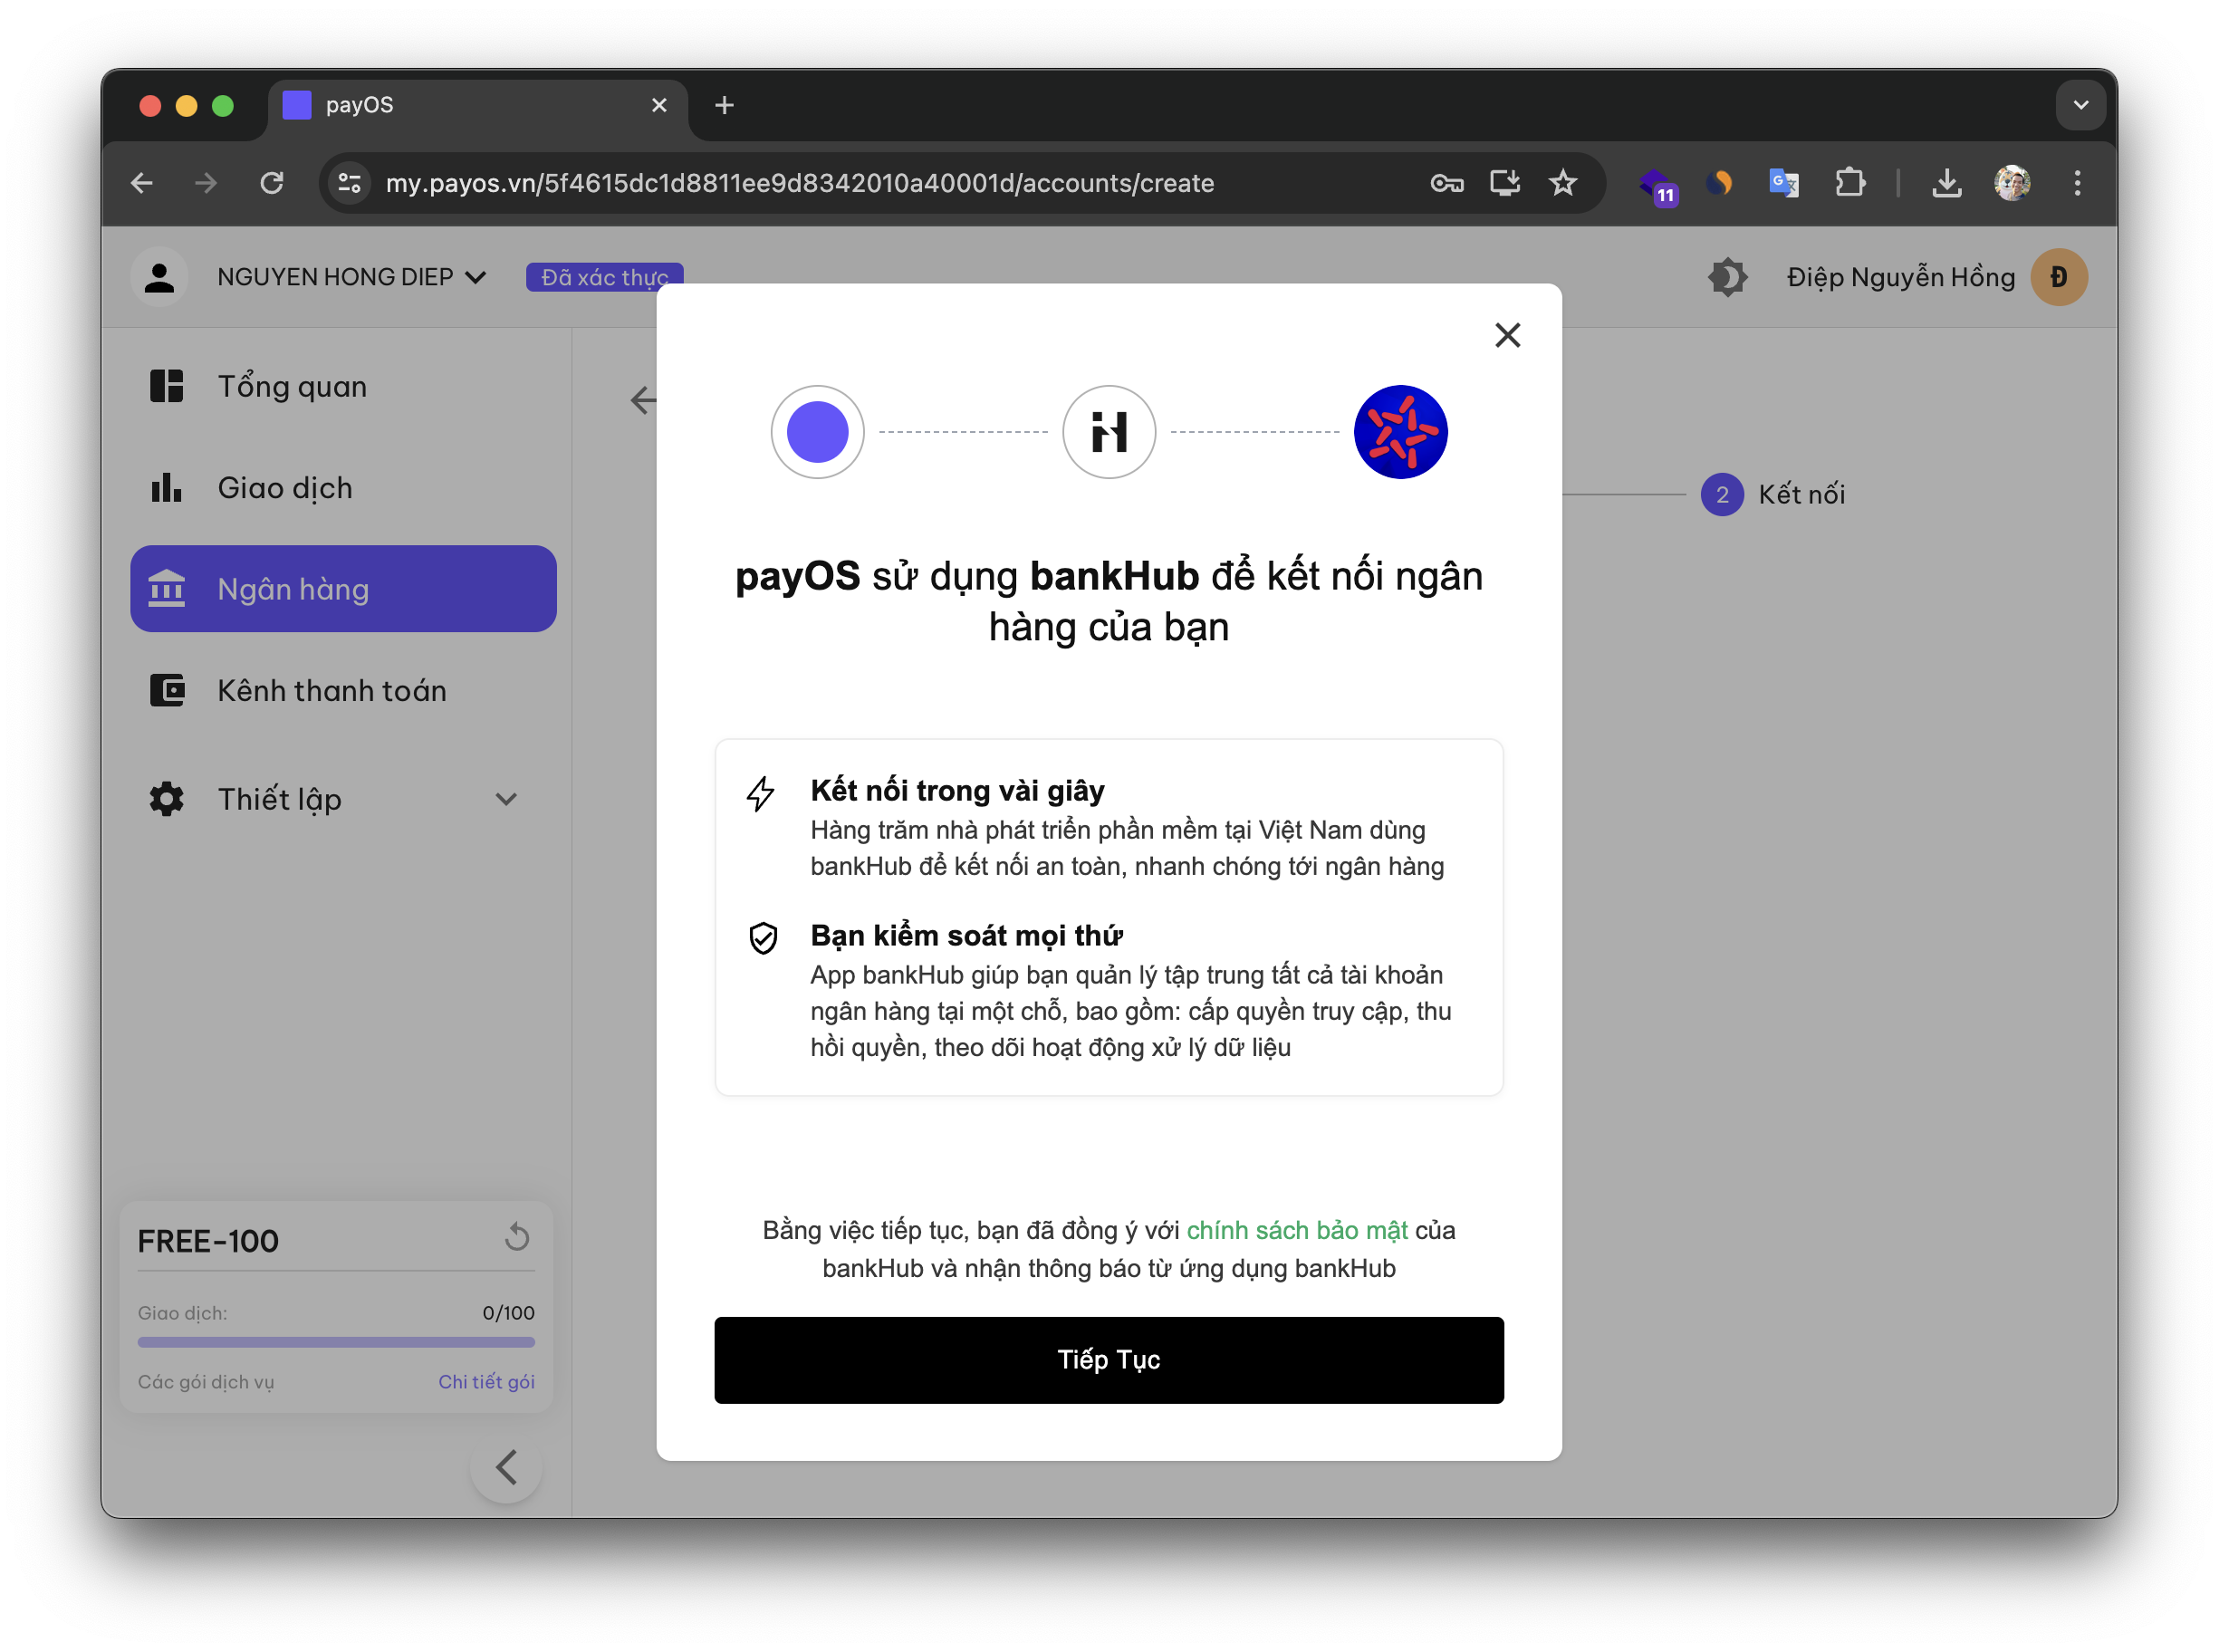
Task: Go back in browser history
Action: (142, 183)
